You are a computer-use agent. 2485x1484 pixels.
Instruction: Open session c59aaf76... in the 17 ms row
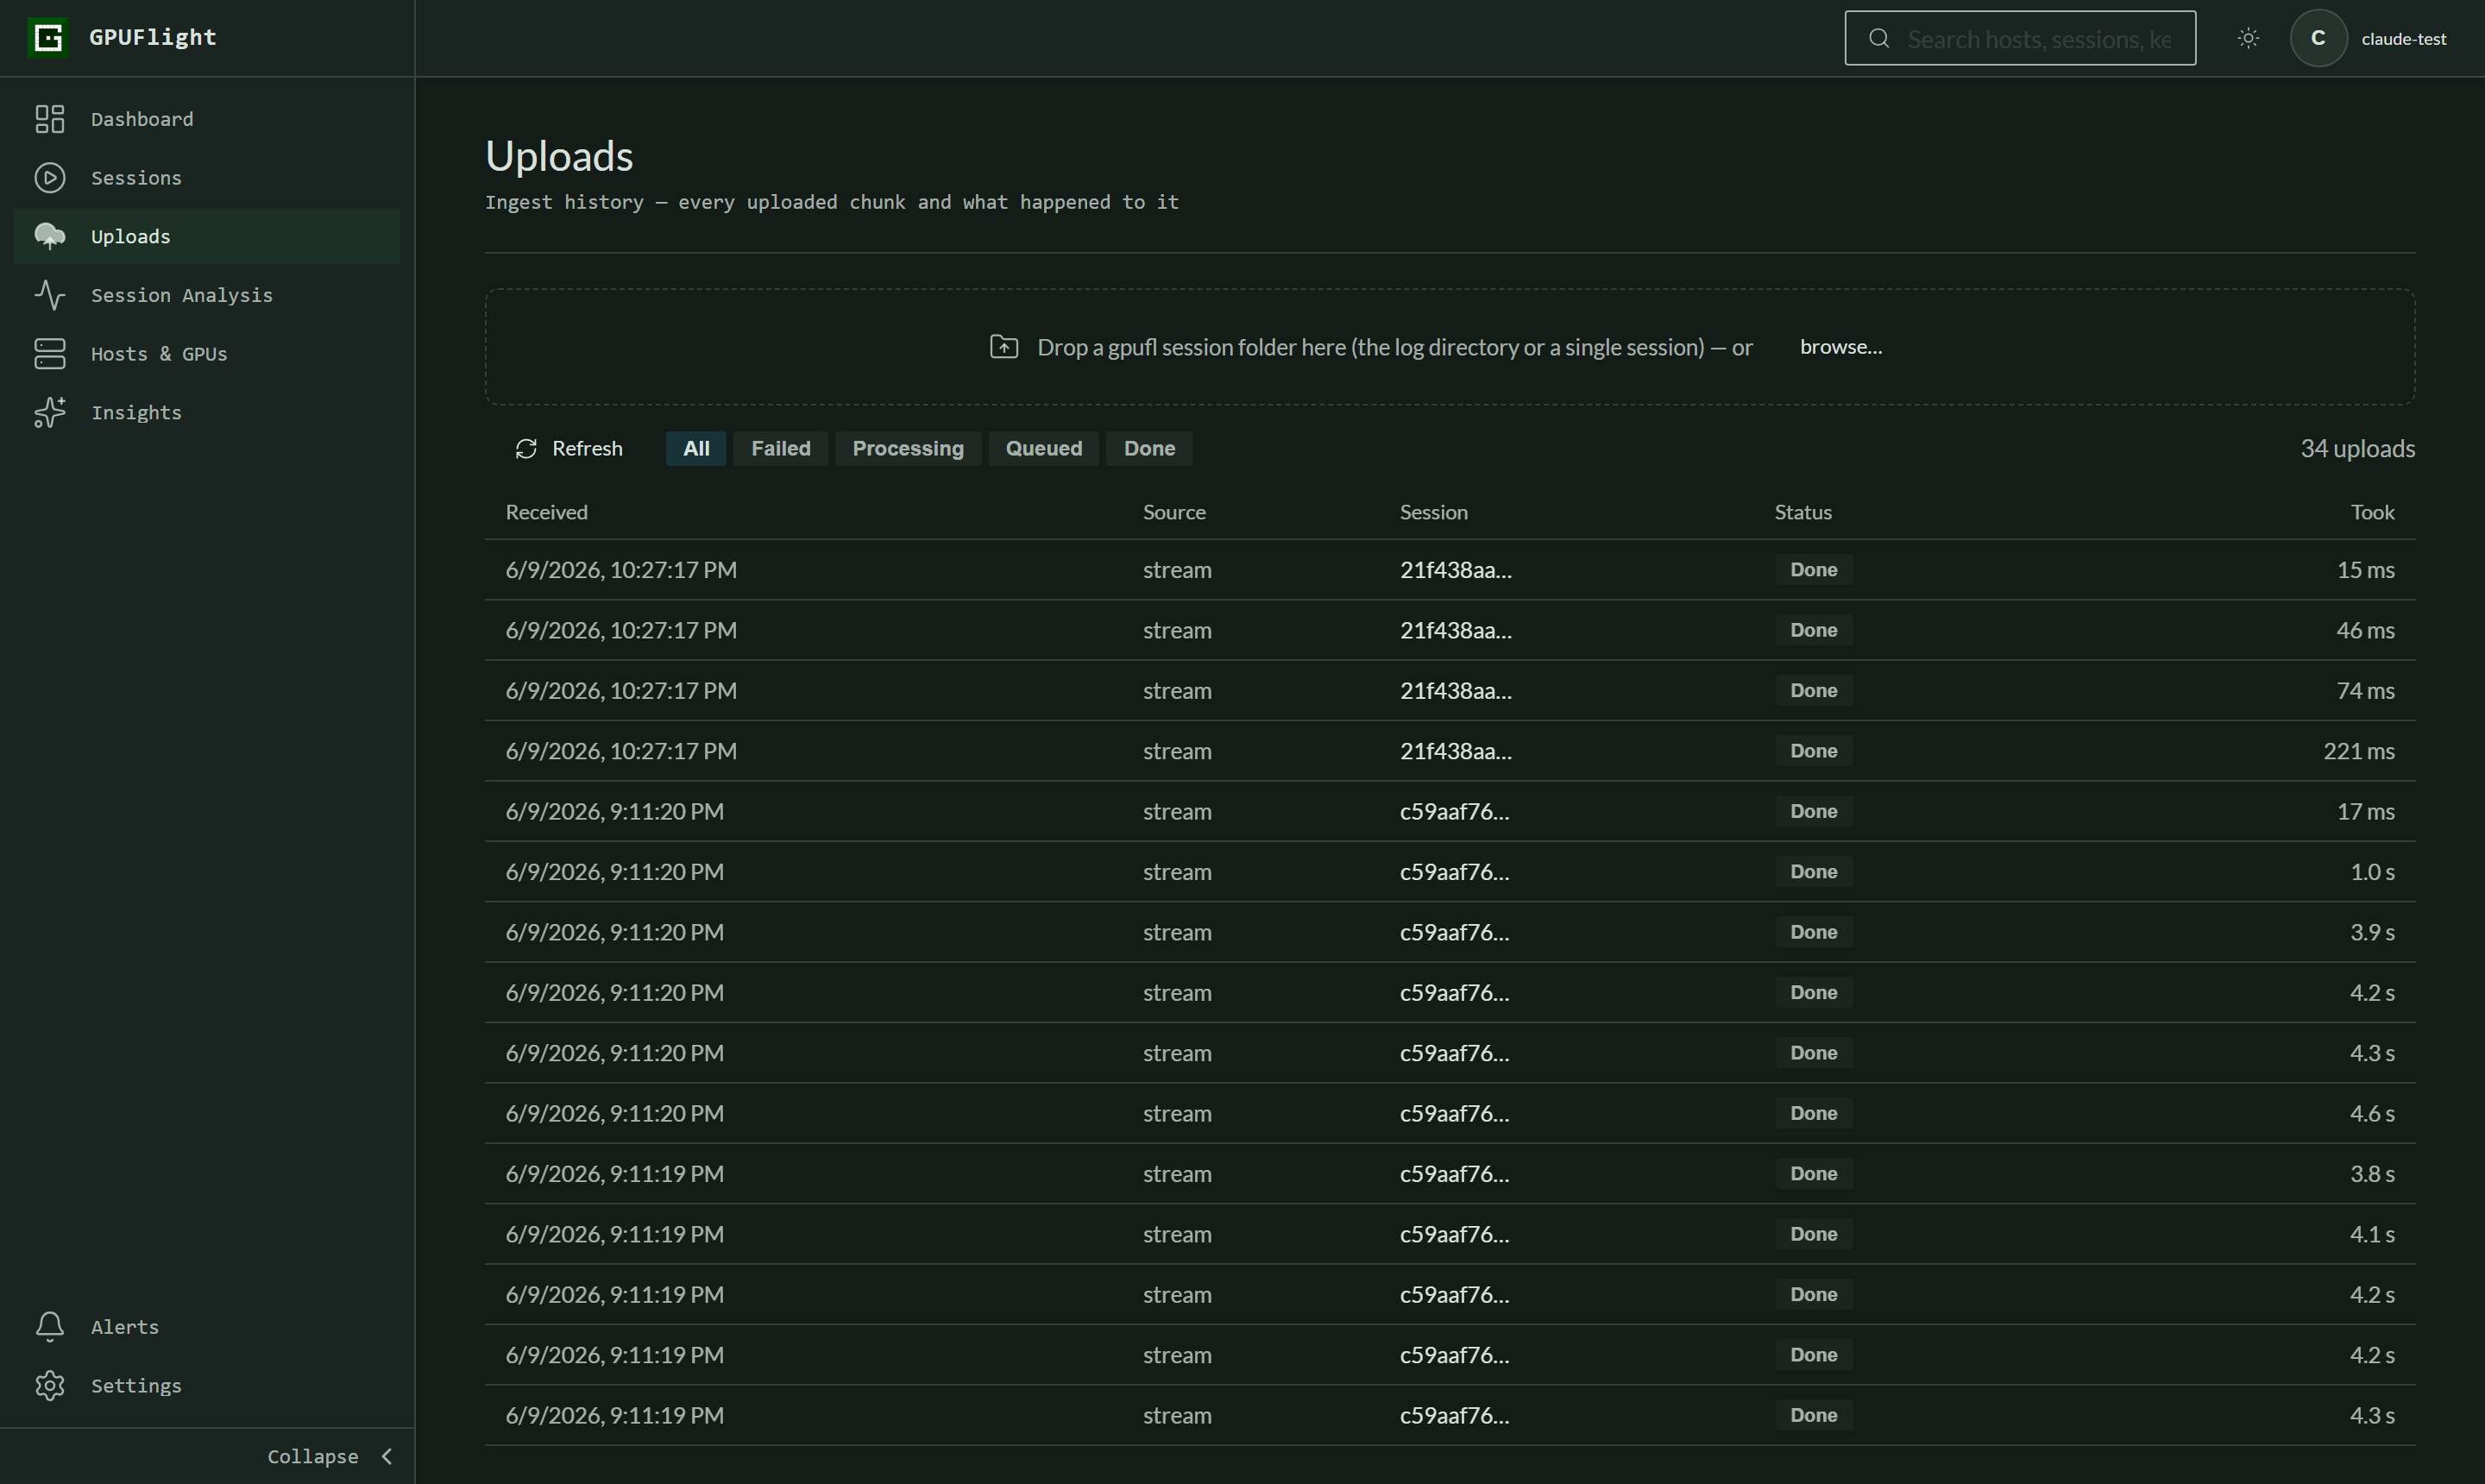pos(1454,812)
